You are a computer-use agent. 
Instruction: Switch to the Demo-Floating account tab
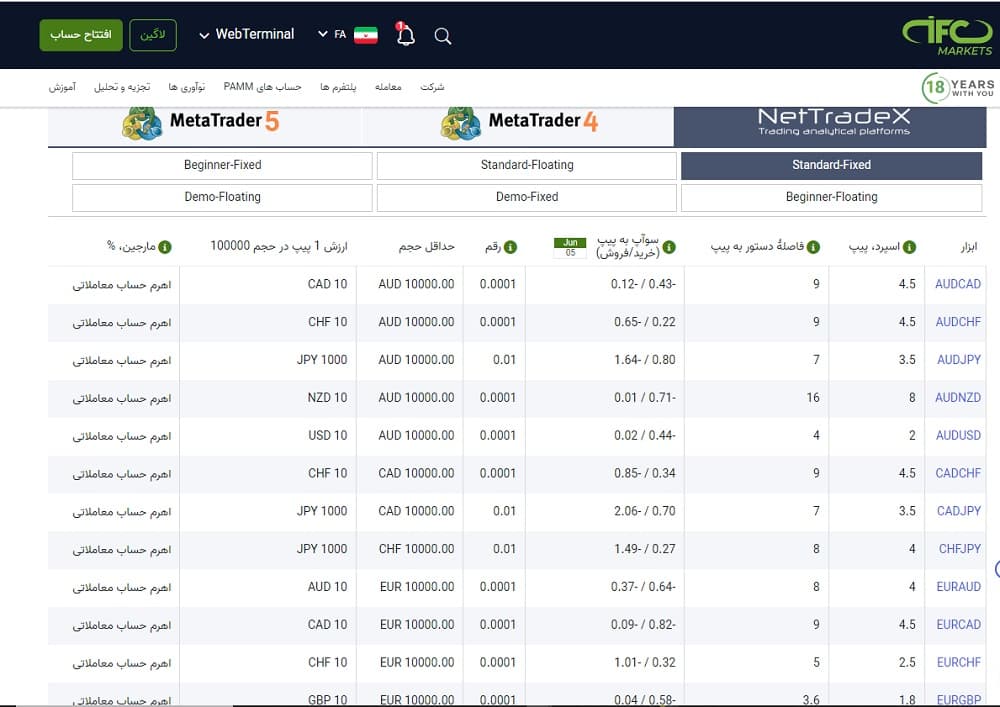pyautogui.click(x=222, y=197)
